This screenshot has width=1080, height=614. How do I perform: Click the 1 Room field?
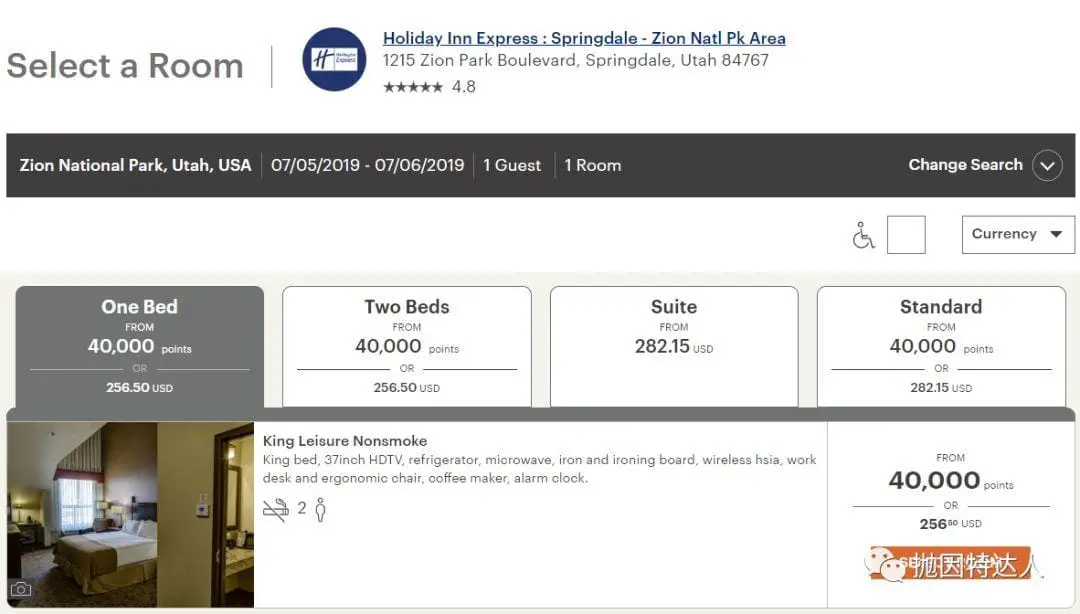592,165
